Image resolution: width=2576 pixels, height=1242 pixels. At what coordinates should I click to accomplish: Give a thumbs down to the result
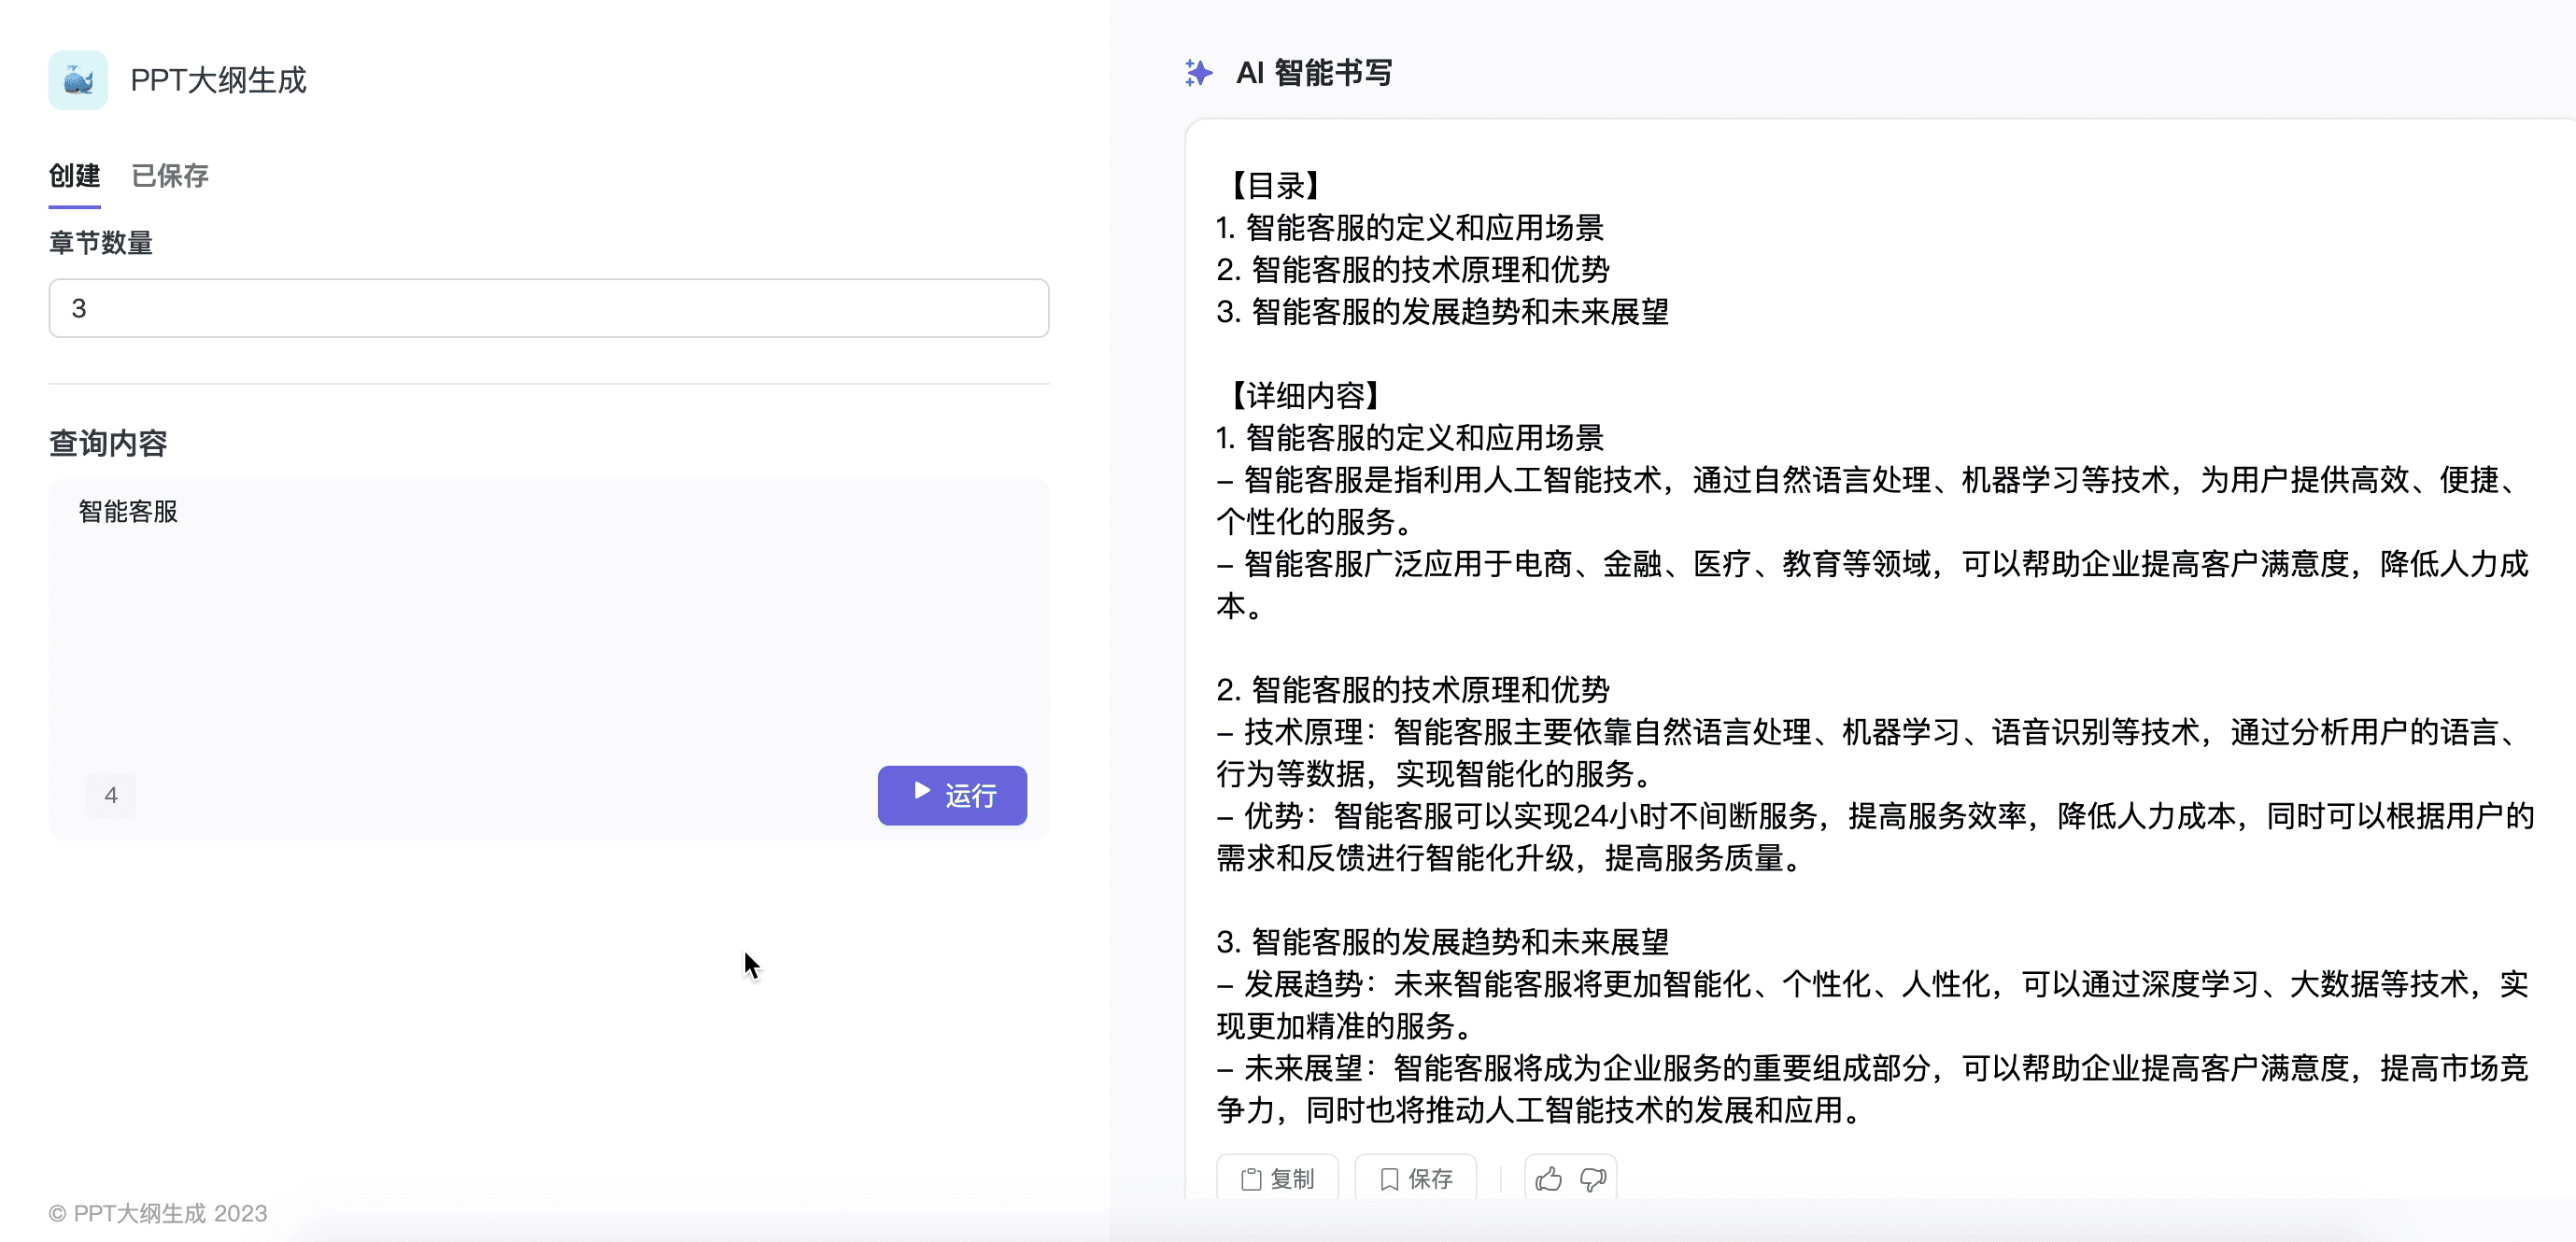pos(1593,1179)
